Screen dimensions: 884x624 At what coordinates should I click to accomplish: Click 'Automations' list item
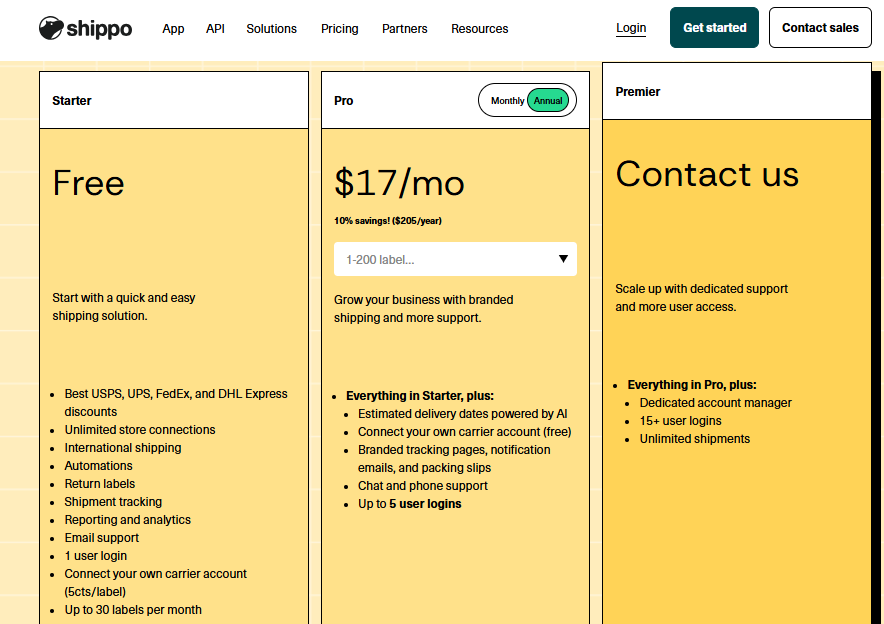(x=98, y=466)
